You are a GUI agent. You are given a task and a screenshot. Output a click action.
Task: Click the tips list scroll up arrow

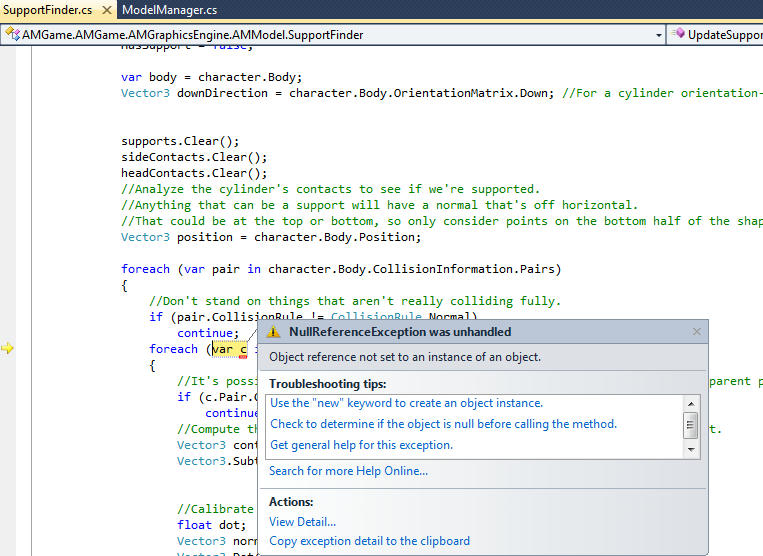coord(691,404)
